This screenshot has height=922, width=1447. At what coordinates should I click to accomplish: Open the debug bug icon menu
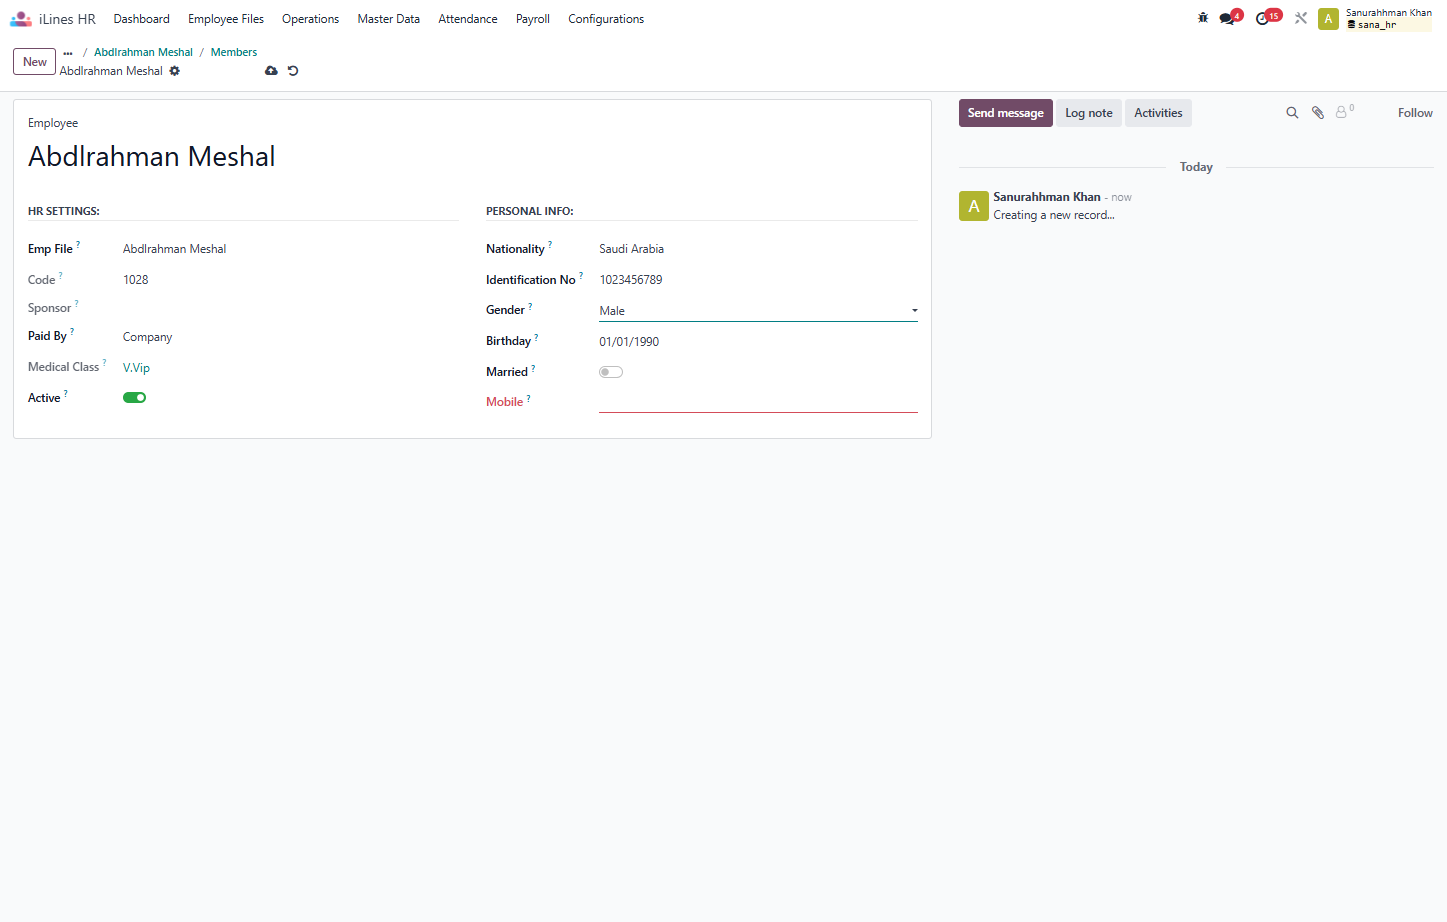pyautogui.click(x=1203, y=18)
